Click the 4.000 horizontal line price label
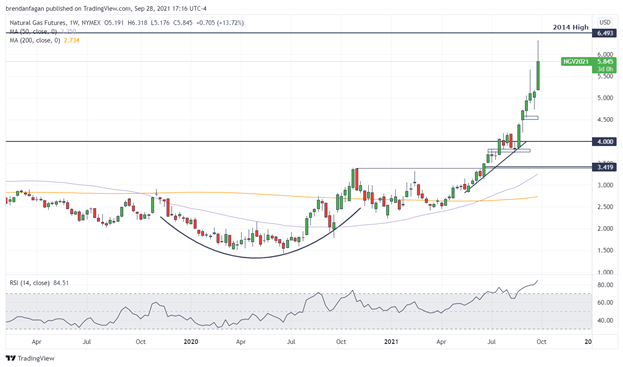Screen dimensions: 623x367 [604, 141]
